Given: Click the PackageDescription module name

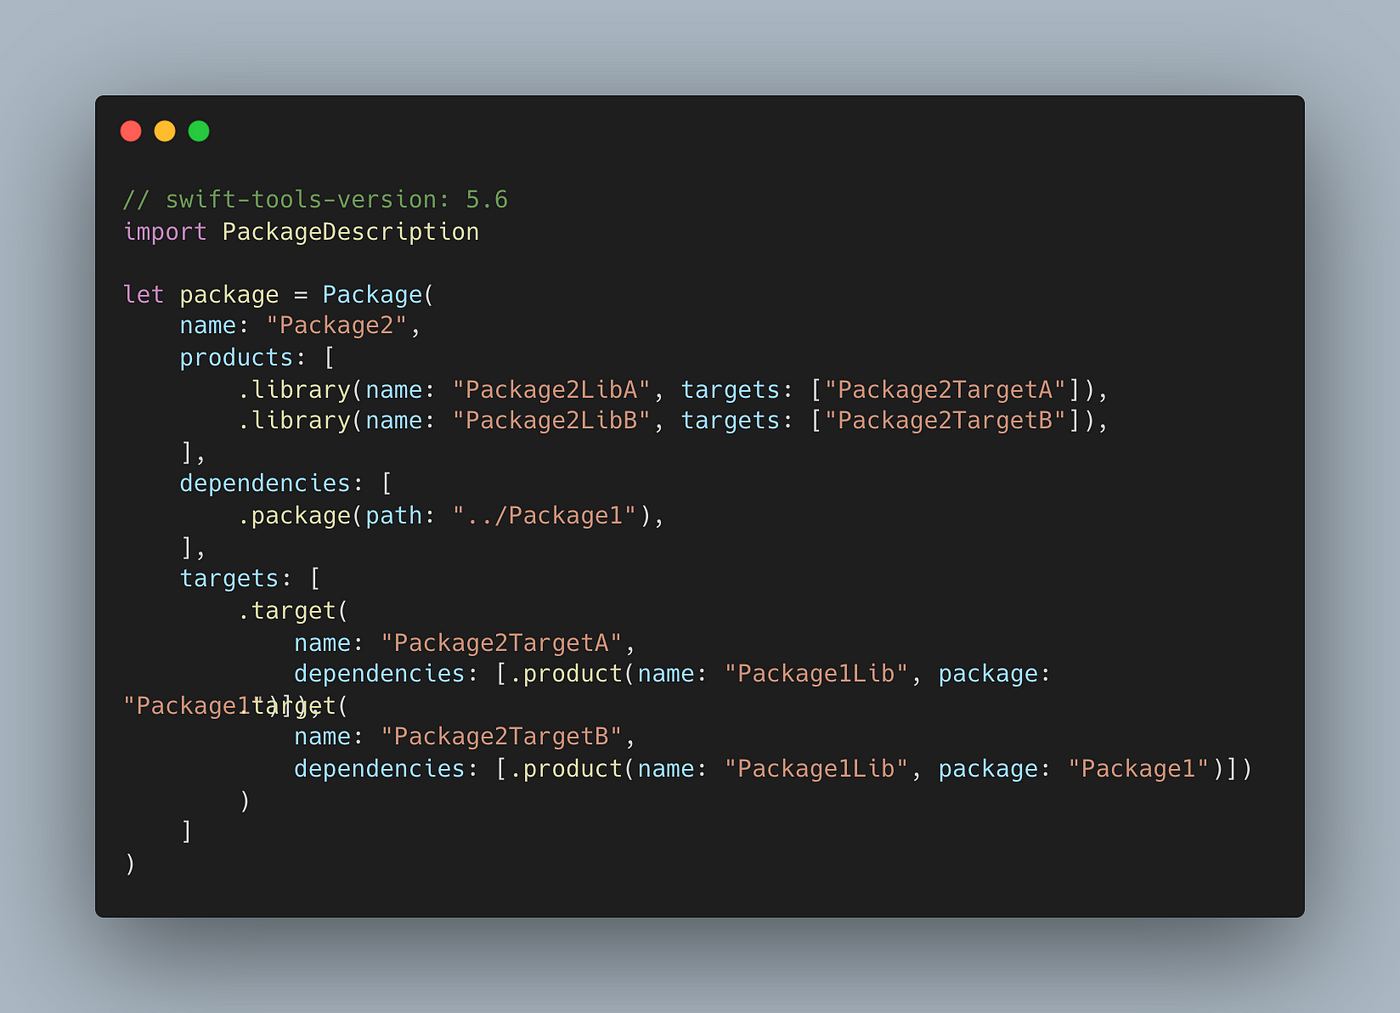Looking at the screenshot, I should 350,232.
